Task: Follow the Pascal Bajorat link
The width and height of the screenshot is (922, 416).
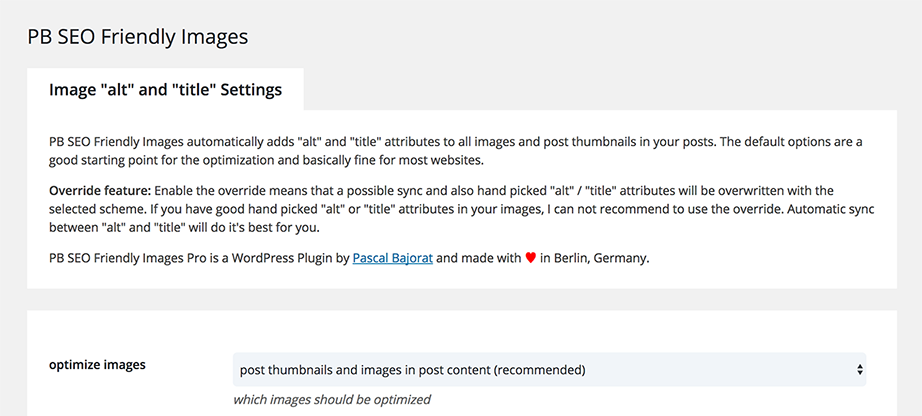Action: click(x=393, y=258)
